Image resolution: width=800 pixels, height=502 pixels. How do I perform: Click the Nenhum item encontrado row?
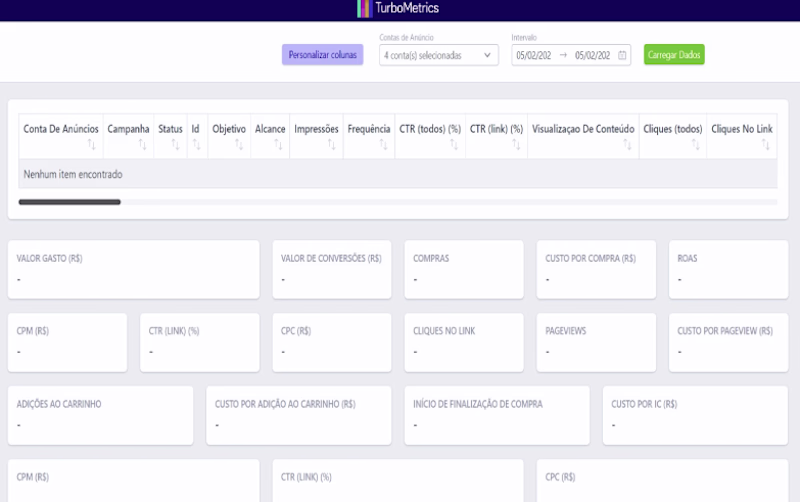click(x=398, y=174)
